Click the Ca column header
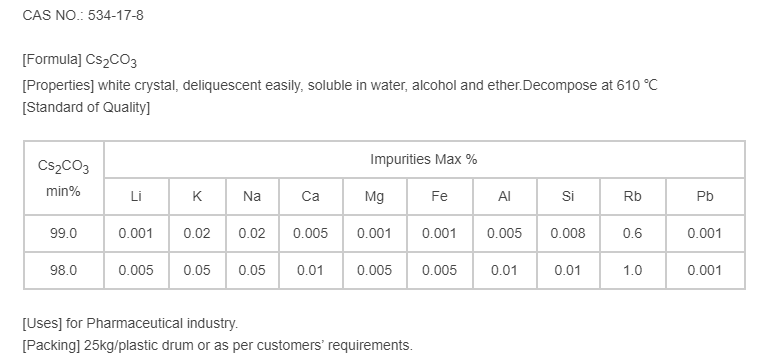Image resolution: width=758 pixels, height=364 pixels. pyautogui.click(x=310, y=196)
